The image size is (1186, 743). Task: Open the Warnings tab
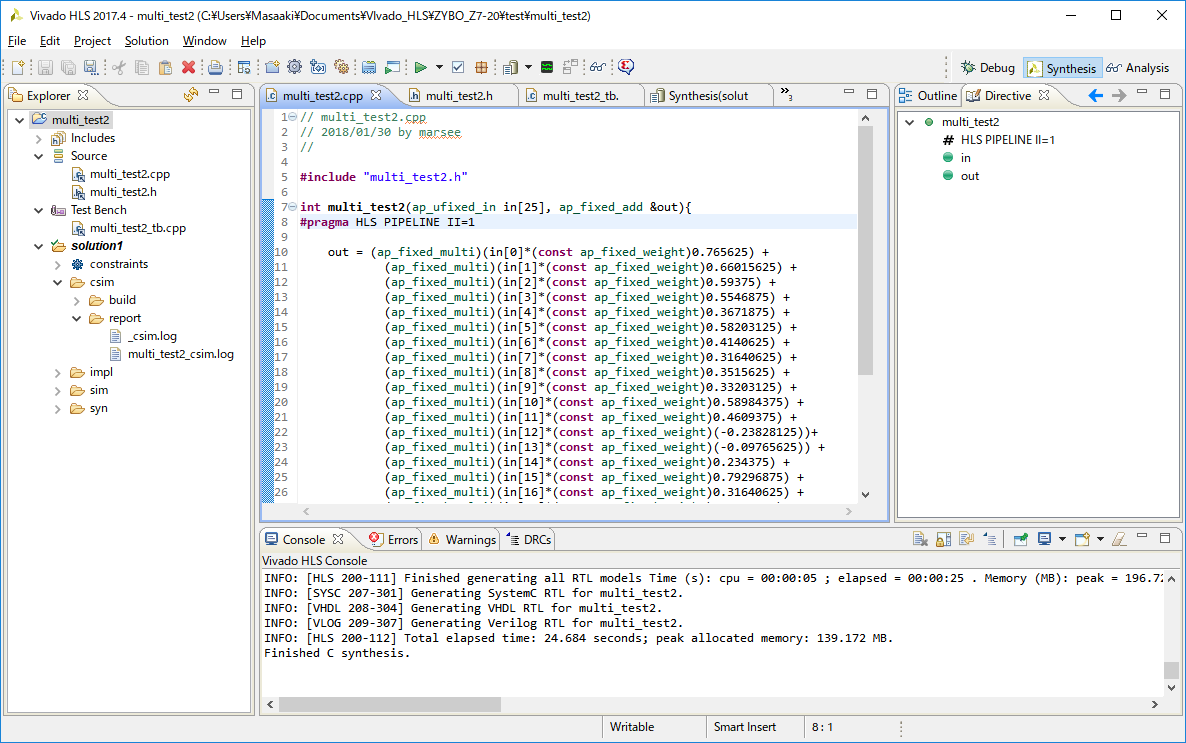click(462, 539)
